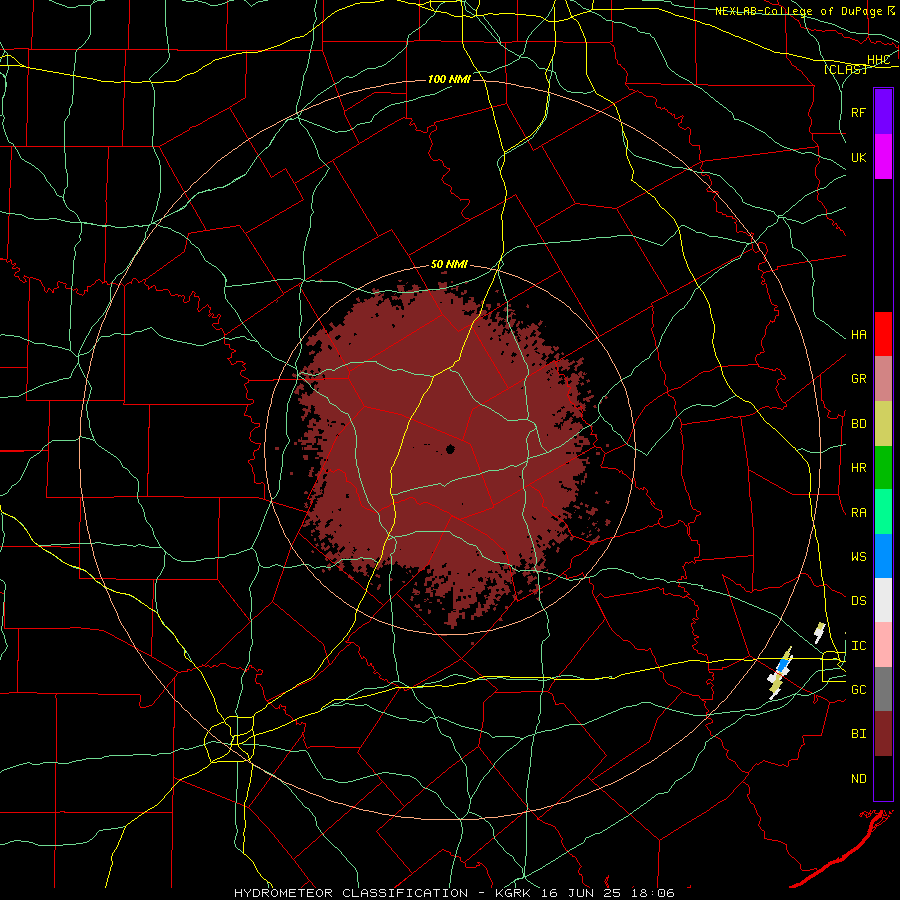This screenshot has height=900, width=900.
Task: Click the IC legend label
Action: [x=858, y=646]
